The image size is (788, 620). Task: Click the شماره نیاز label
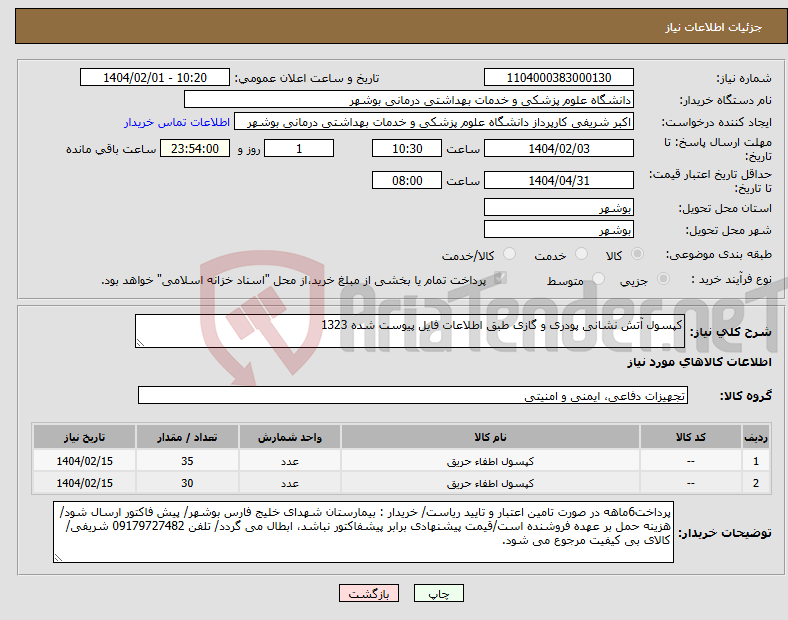click(x=743, y=78)
